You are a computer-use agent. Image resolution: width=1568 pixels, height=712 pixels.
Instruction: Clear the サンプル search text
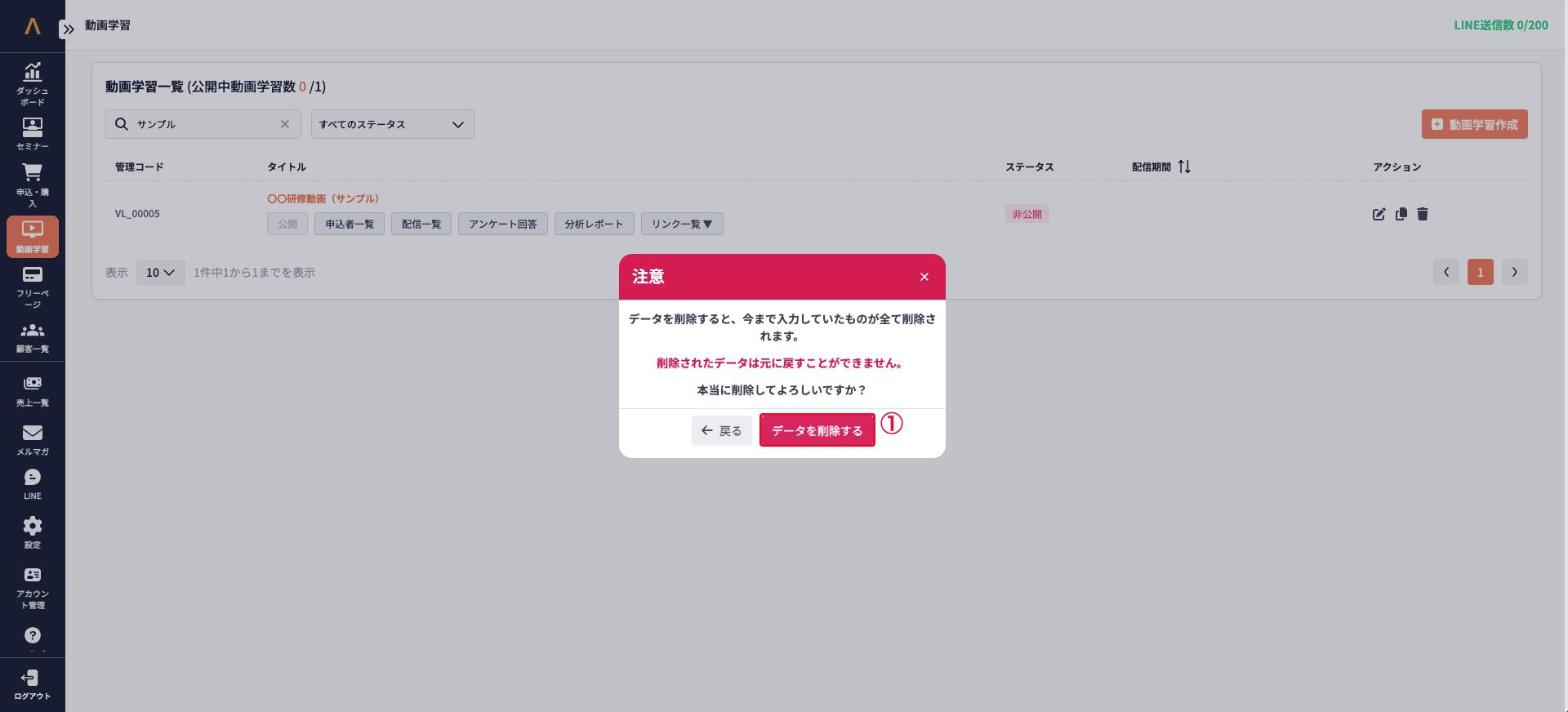point(284,124)
